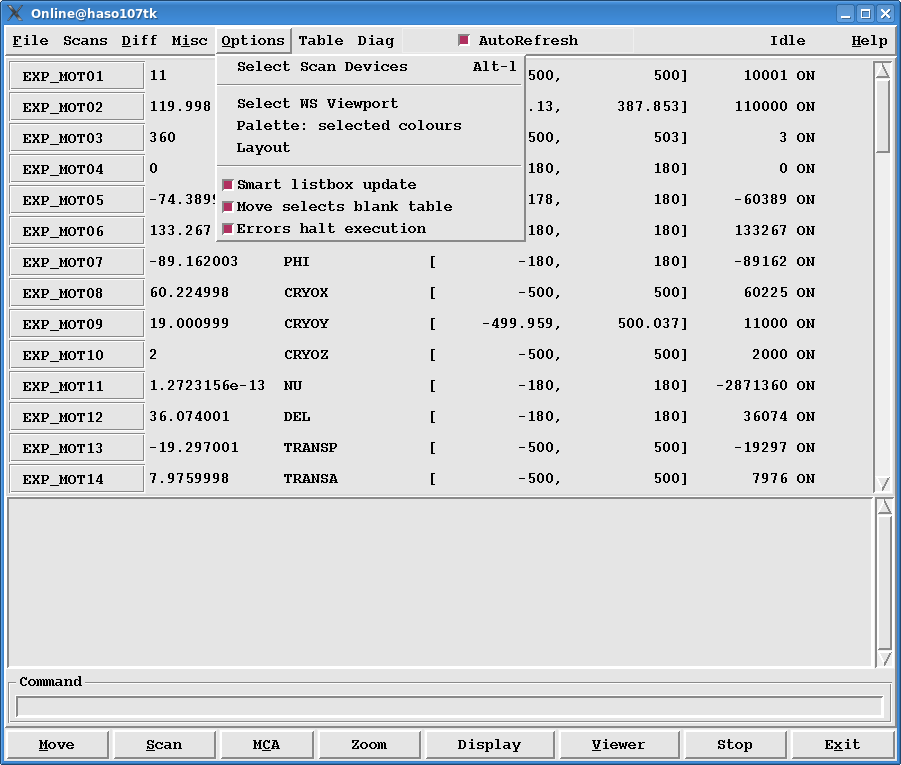
Task: Maximize the Online@haso107tk window
Action: coord(865,13)
